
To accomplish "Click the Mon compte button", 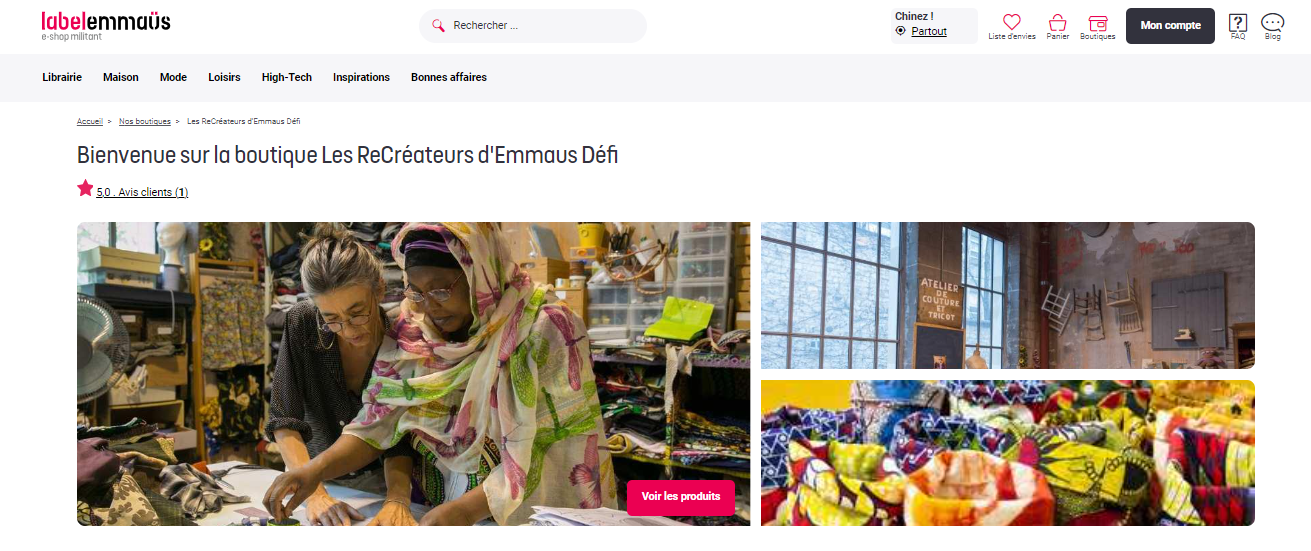I will (x=1170, y=26).
